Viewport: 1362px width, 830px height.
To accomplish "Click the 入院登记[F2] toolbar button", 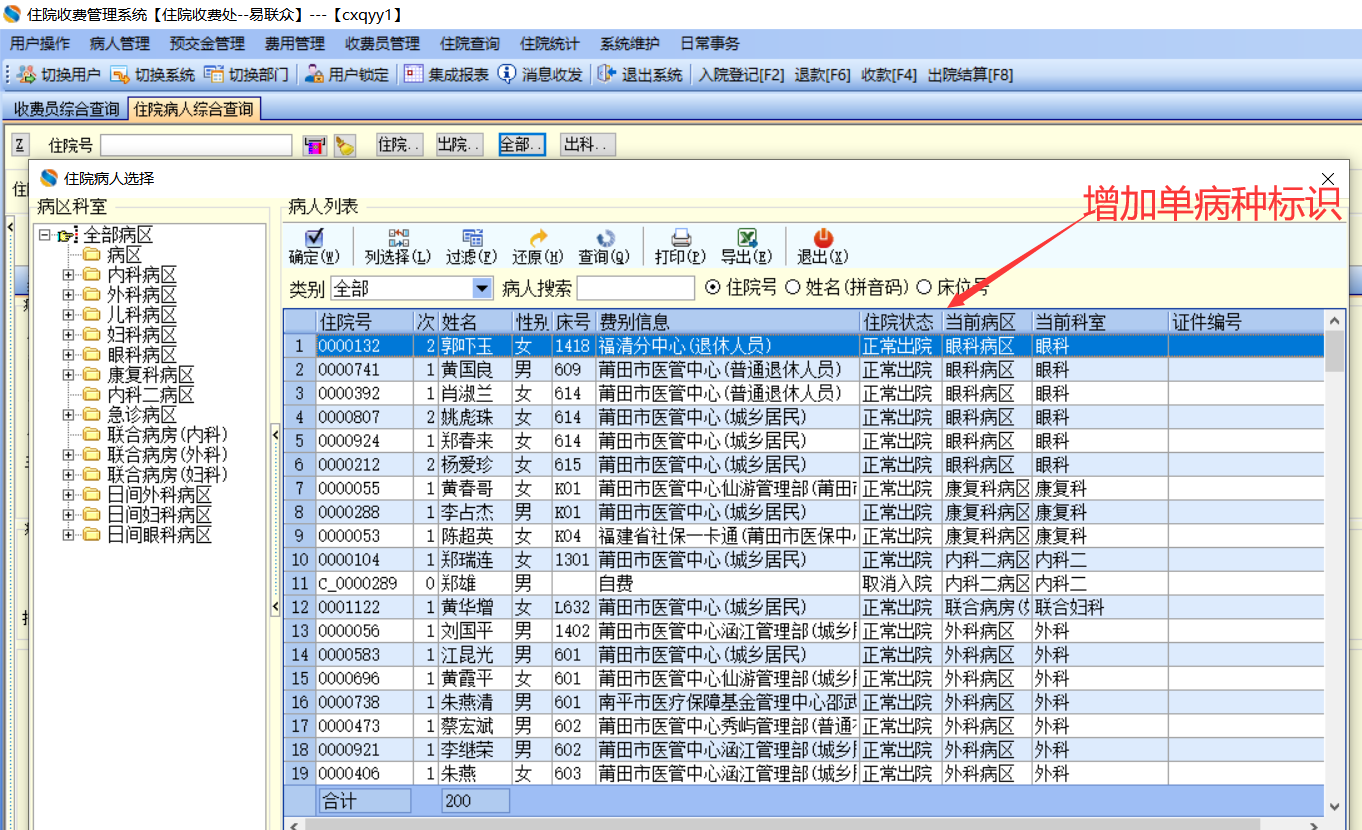I will tap(742, 74).
